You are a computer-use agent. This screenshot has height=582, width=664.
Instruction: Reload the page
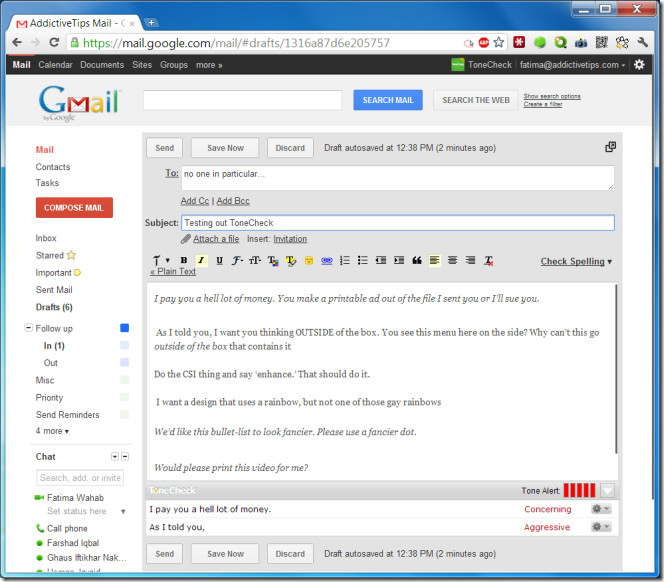(54, 42)
